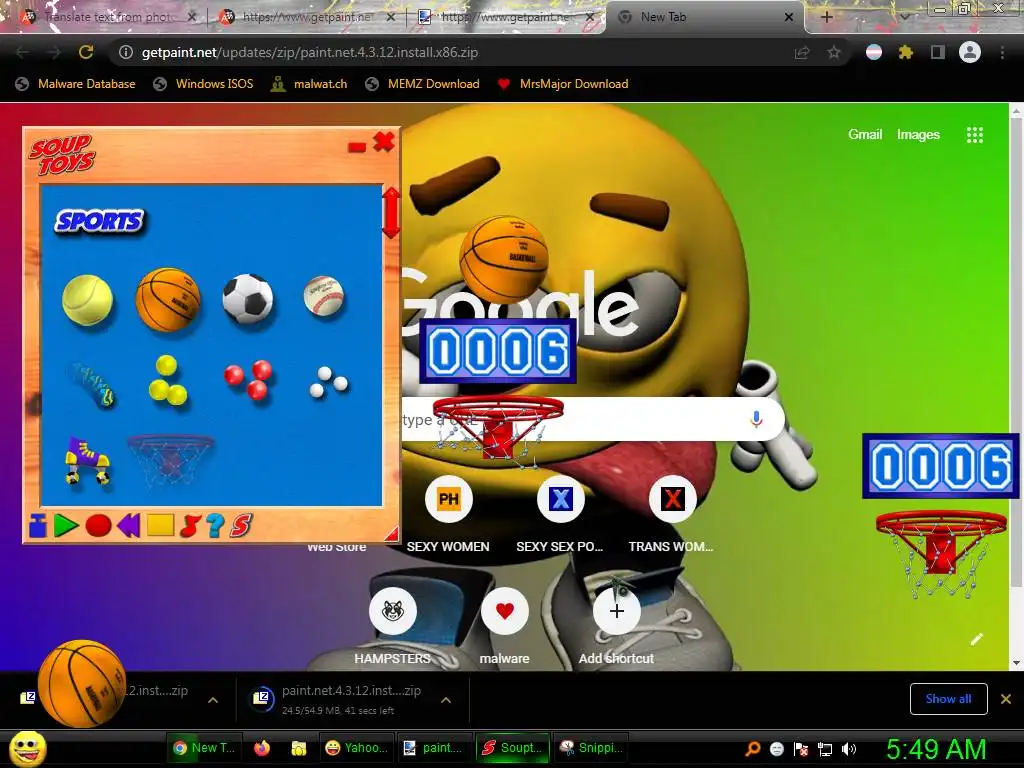Switch to Soupt... taskbar item
This screenshot has height=768, width=1024.
tap(513, 748)
